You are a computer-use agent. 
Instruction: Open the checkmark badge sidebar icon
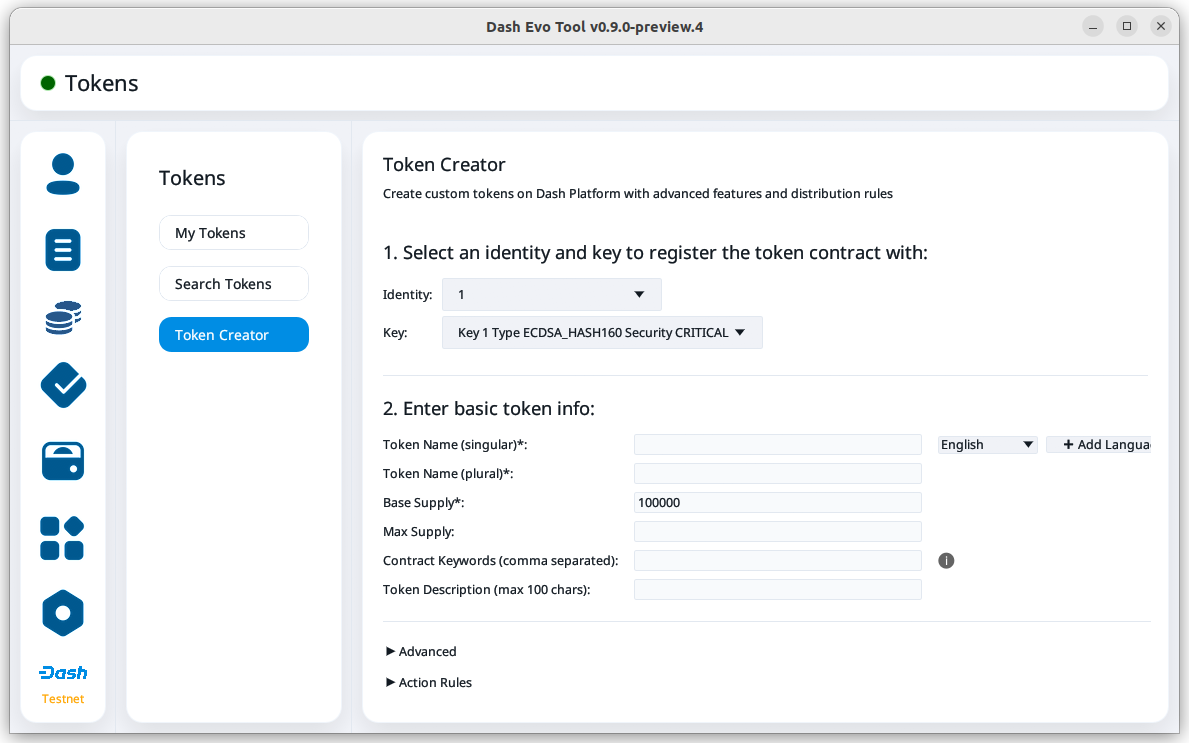tap(63, 385)
